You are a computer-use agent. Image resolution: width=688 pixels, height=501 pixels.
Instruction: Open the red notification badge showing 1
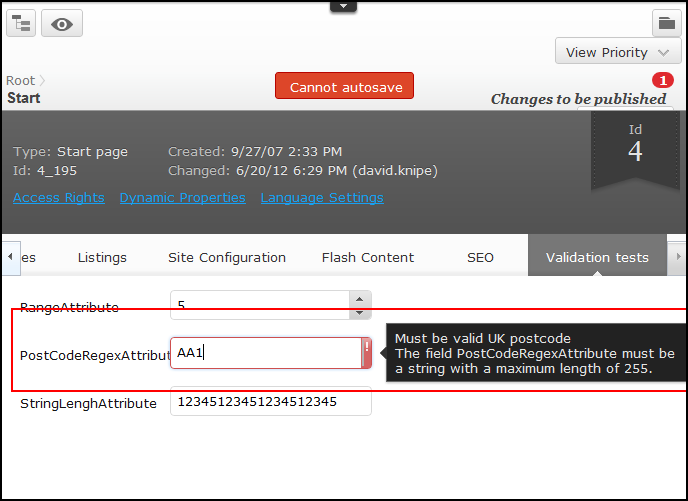(663, 80)
